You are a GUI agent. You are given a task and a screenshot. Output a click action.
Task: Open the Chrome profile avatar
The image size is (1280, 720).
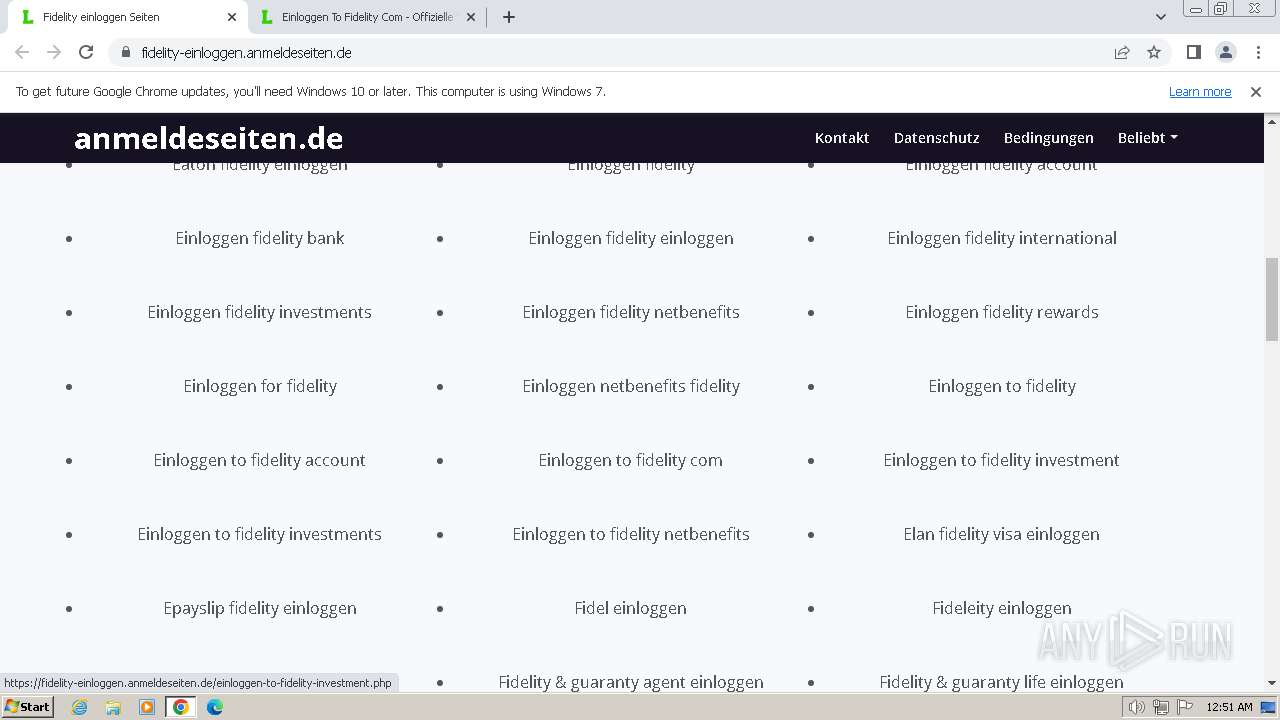tap(1225, 52)
